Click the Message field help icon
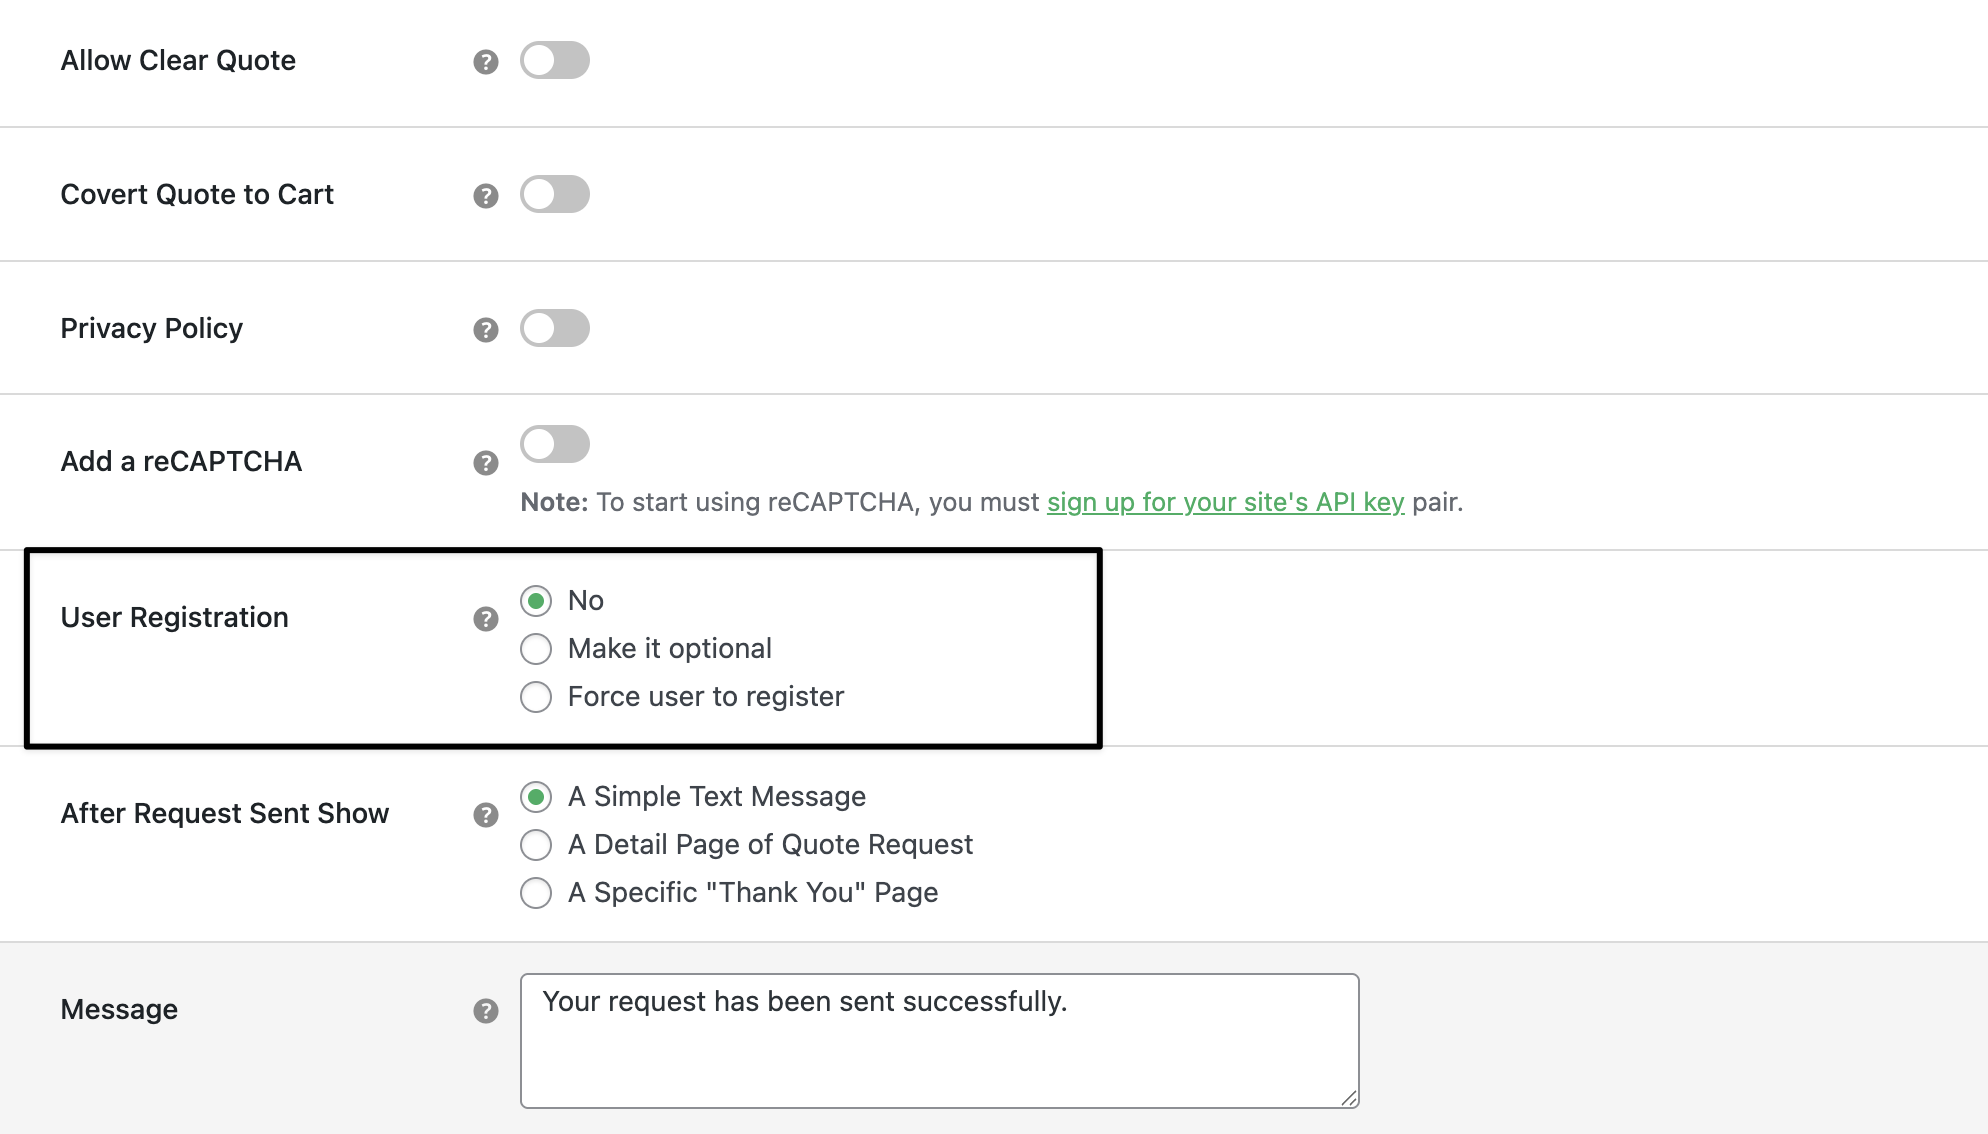Viewport: 1988px width, 1134px height. pyautogui.click(x=486, y=1011)
